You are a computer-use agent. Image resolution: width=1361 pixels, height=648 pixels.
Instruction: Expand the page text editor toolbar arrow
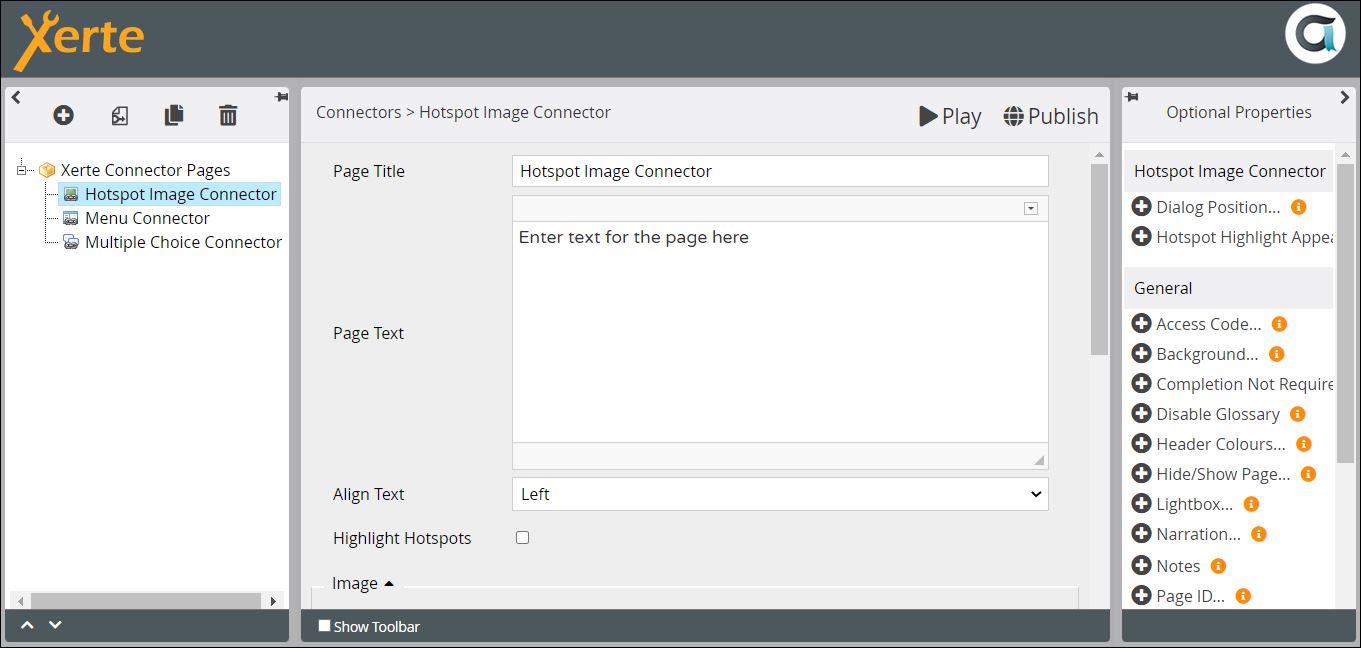tap(1031, 208)
